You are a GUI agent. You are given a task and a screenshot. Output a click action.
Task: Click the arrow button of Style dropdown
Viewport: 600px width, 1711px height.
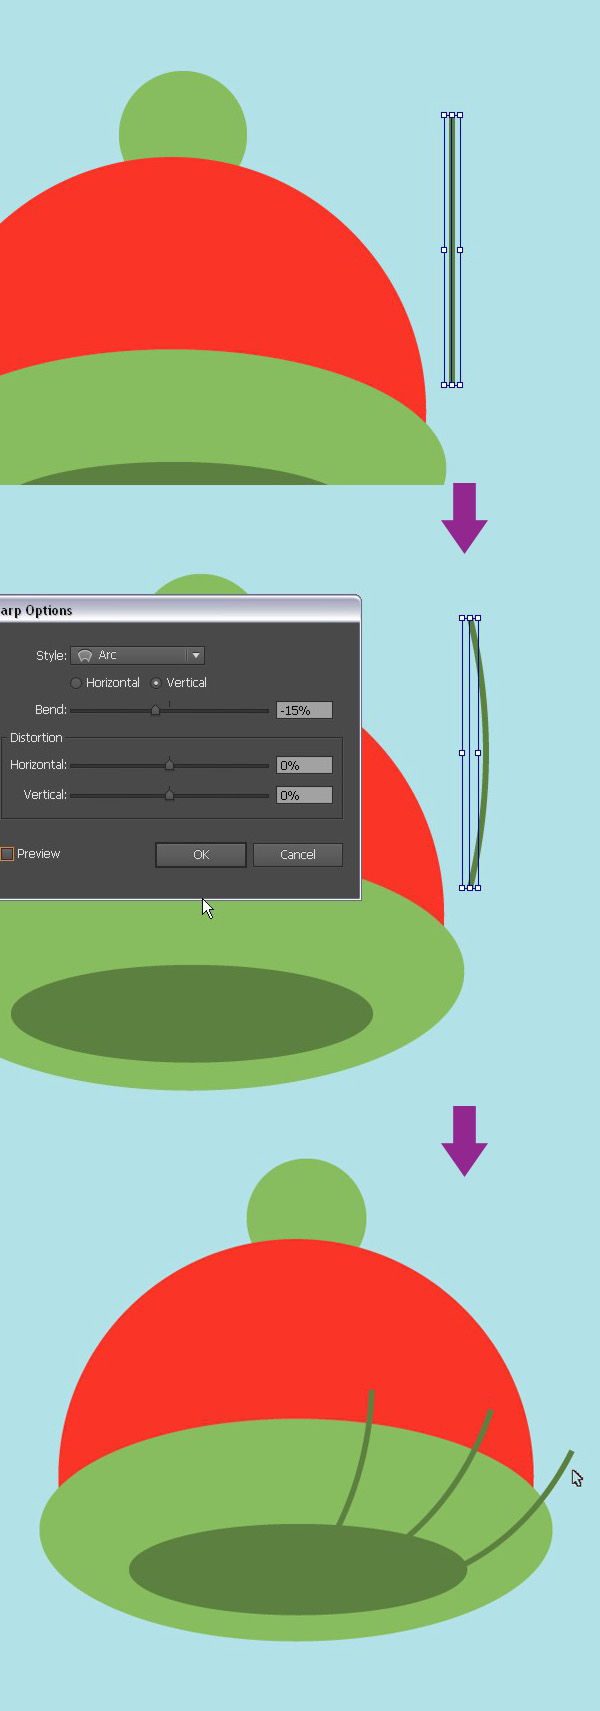point(196,655)
